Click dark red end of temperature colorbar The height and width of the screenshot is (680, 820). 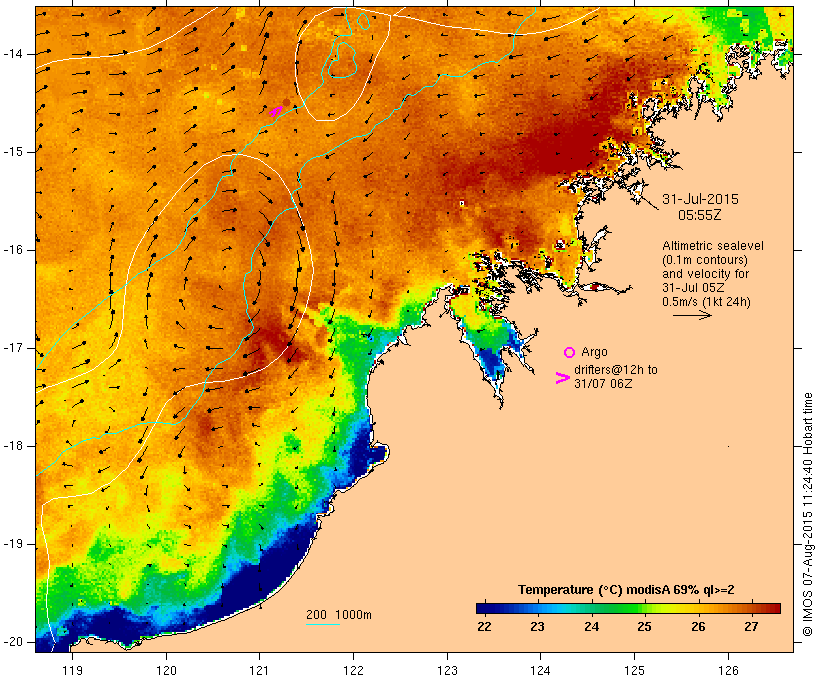773,608
